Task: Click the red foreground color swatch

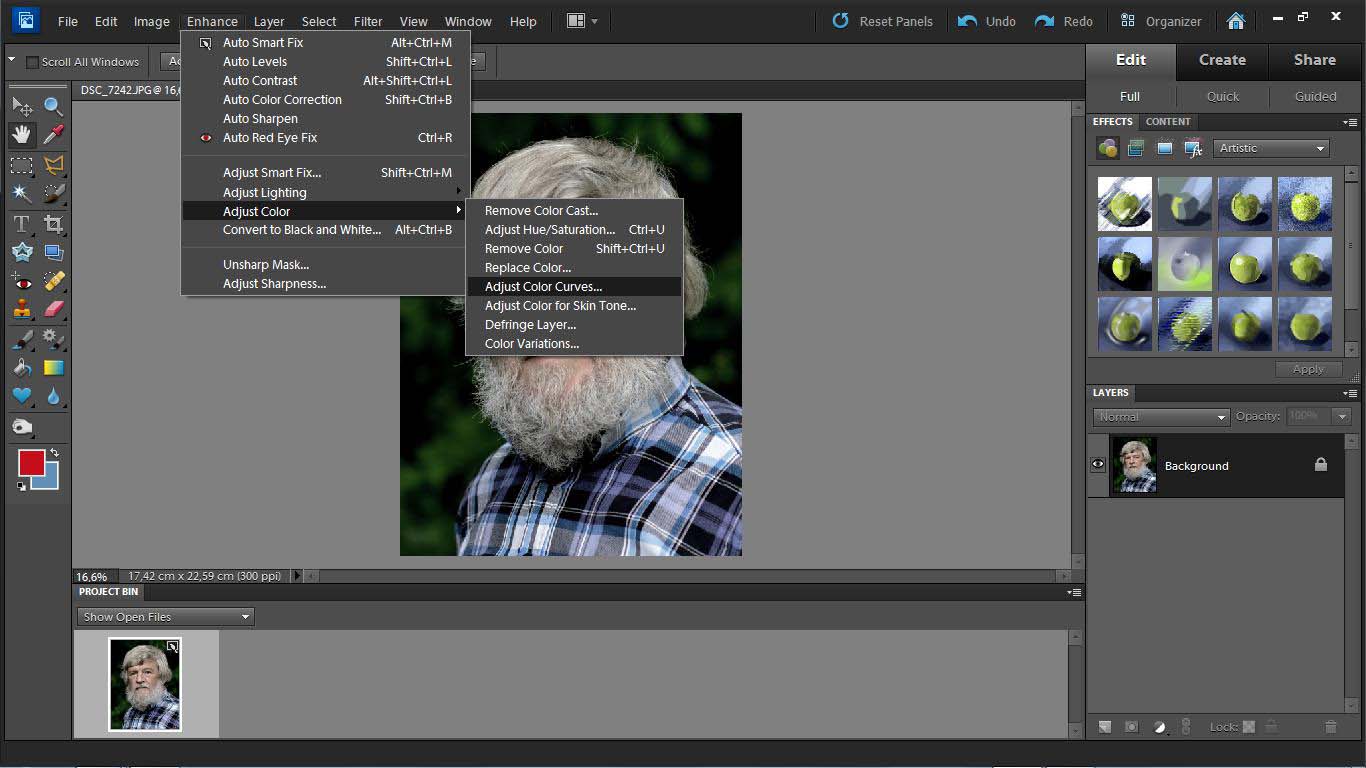Action: pyautogui.click(x=29, y=462)
